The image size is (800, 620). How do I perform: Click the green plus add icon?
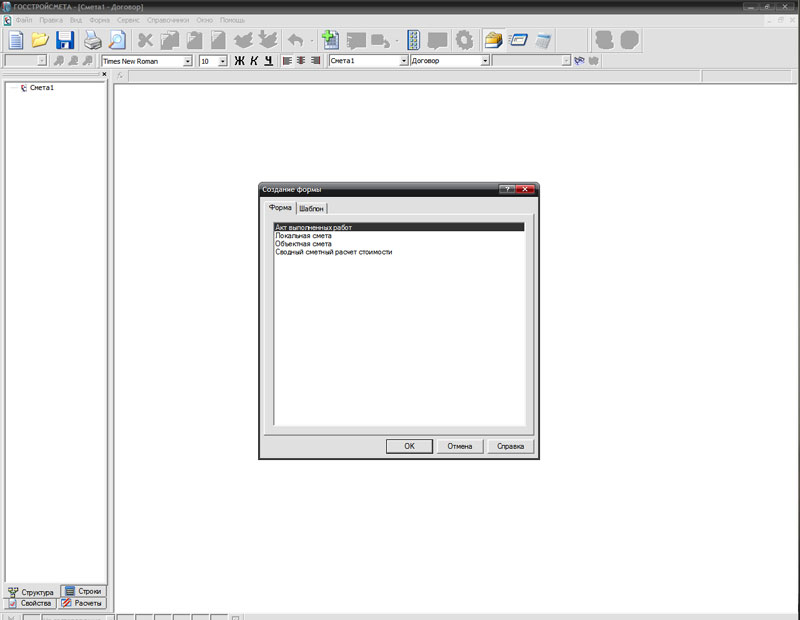point(330,40)
